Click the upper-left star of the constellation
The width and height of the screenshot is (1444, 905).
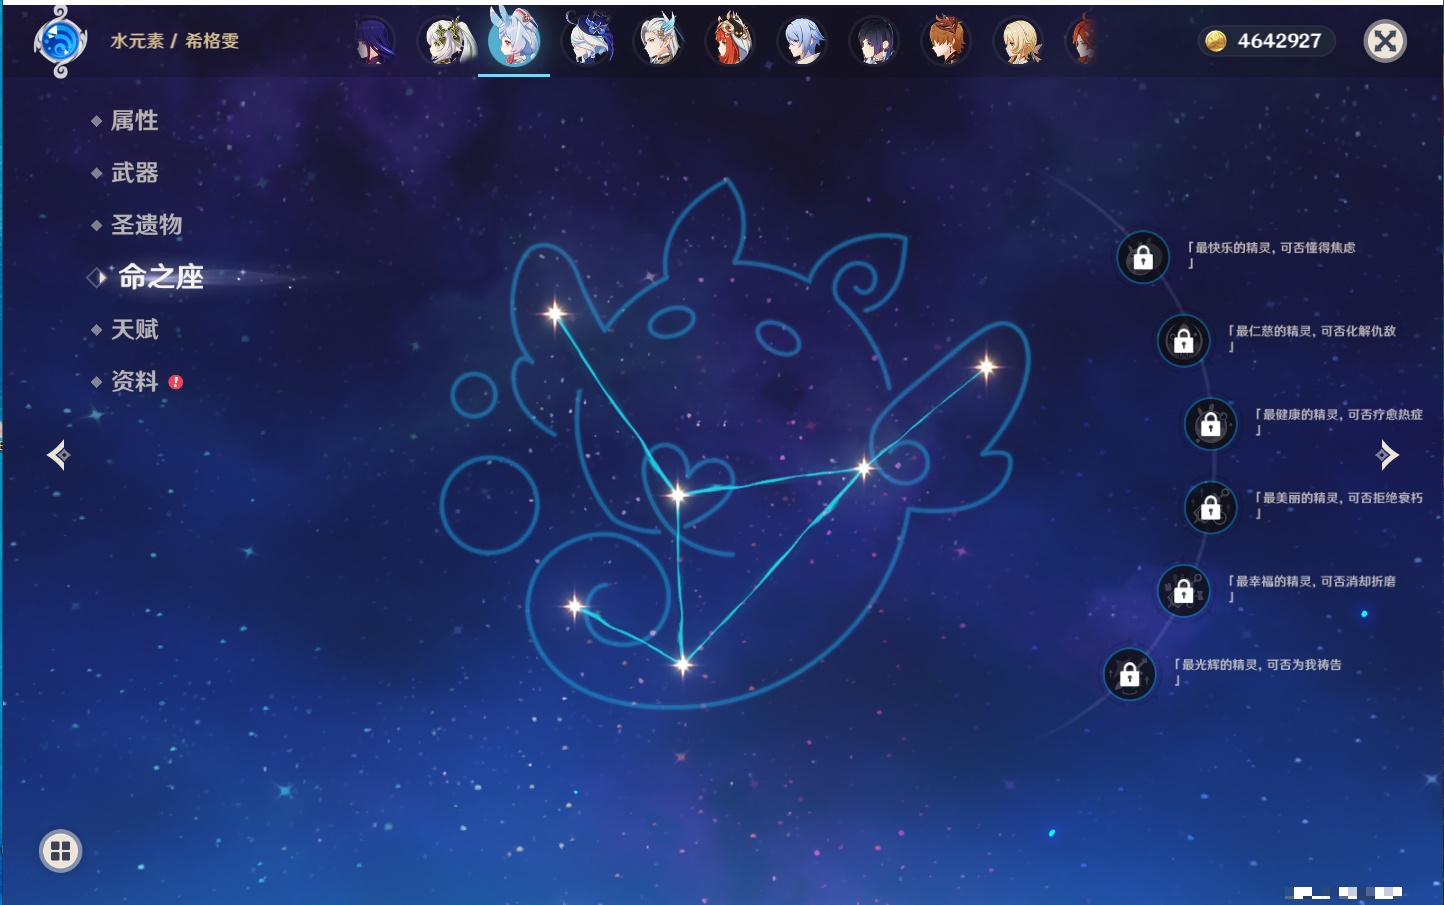point(555,314)
